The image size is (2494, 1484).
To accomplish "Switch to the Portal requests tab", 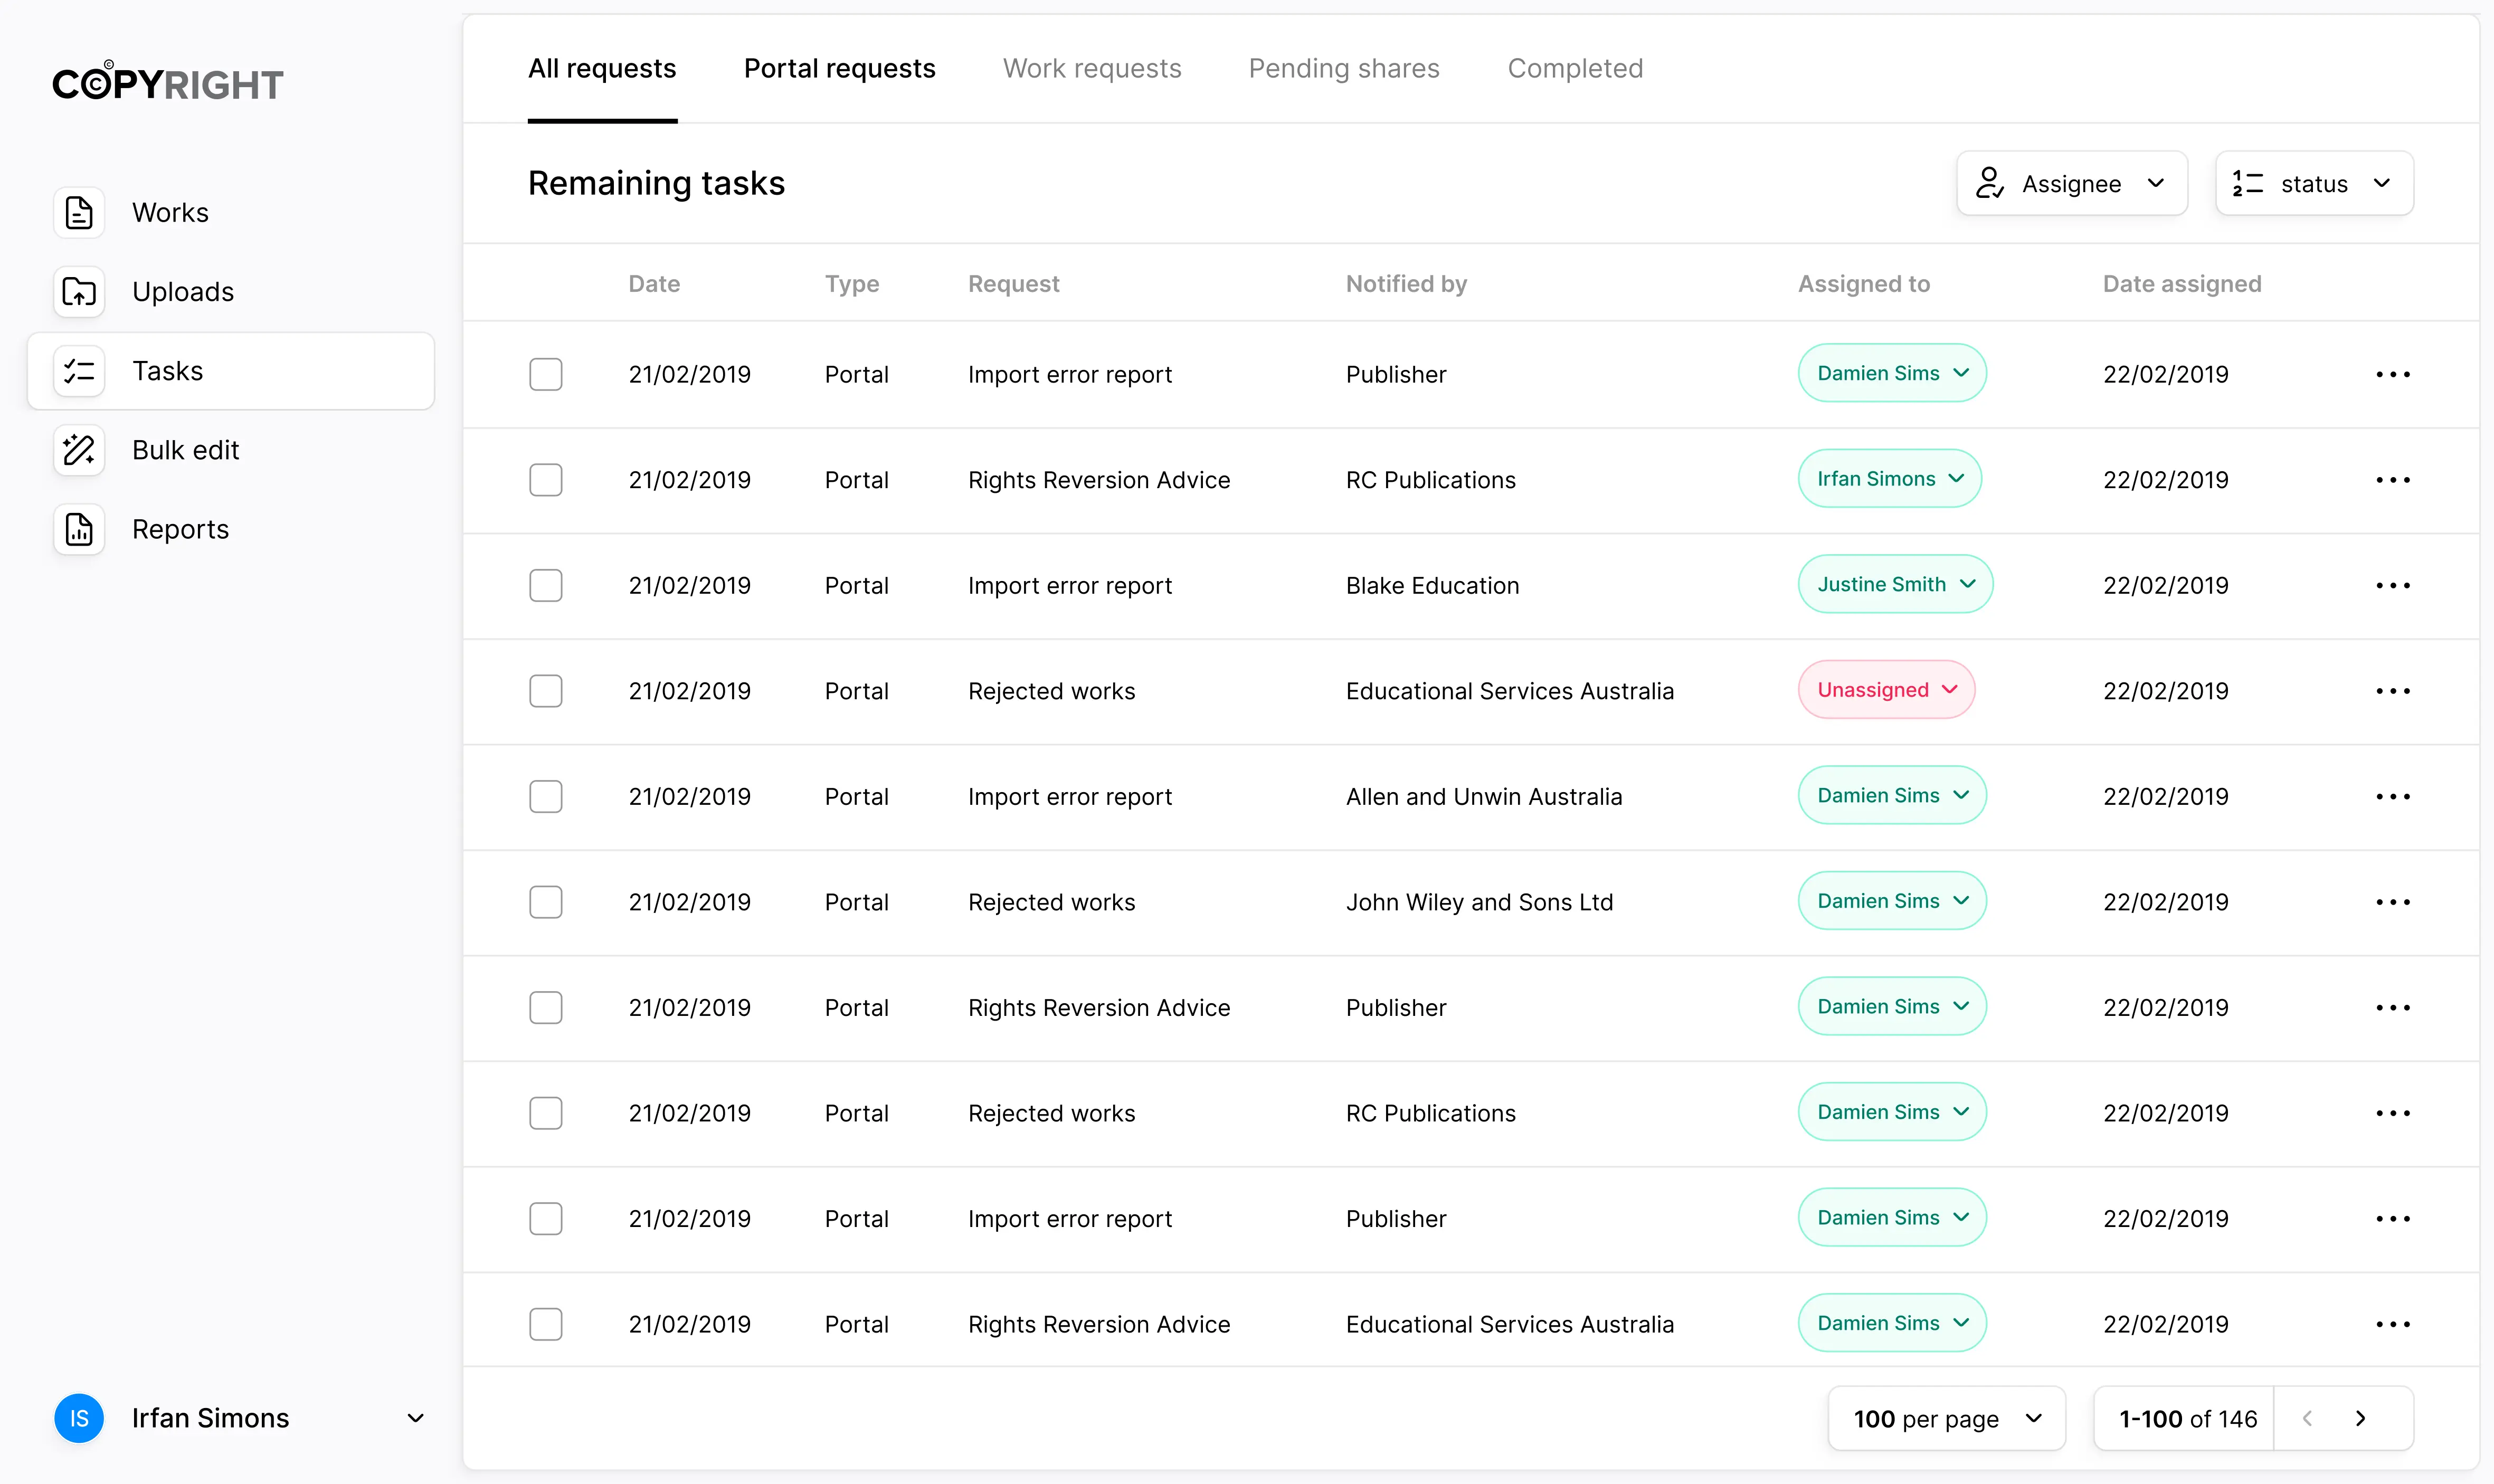I will click(x=840, y=68).
